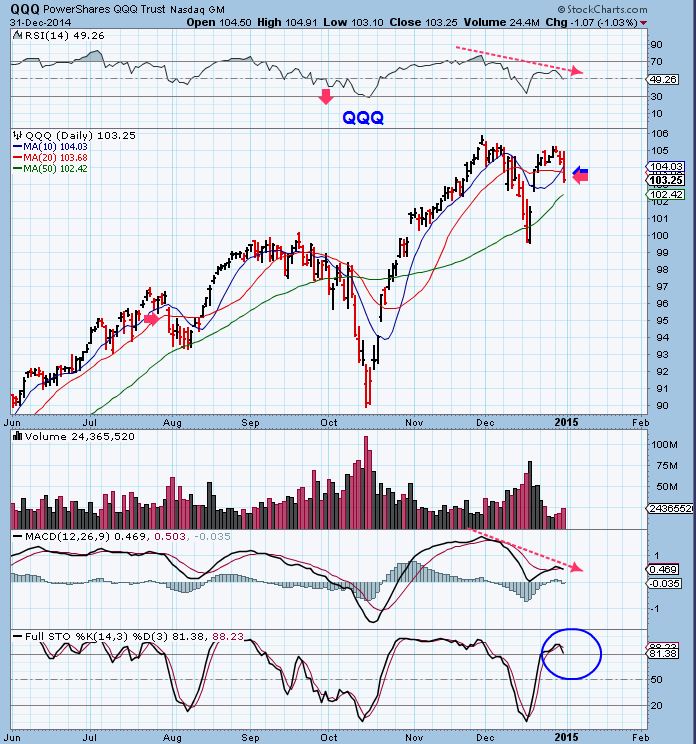This screenshot has width=696, height=744.
Task: Click Feb on the bottom stochastic time axis
Action: (640, 737)
